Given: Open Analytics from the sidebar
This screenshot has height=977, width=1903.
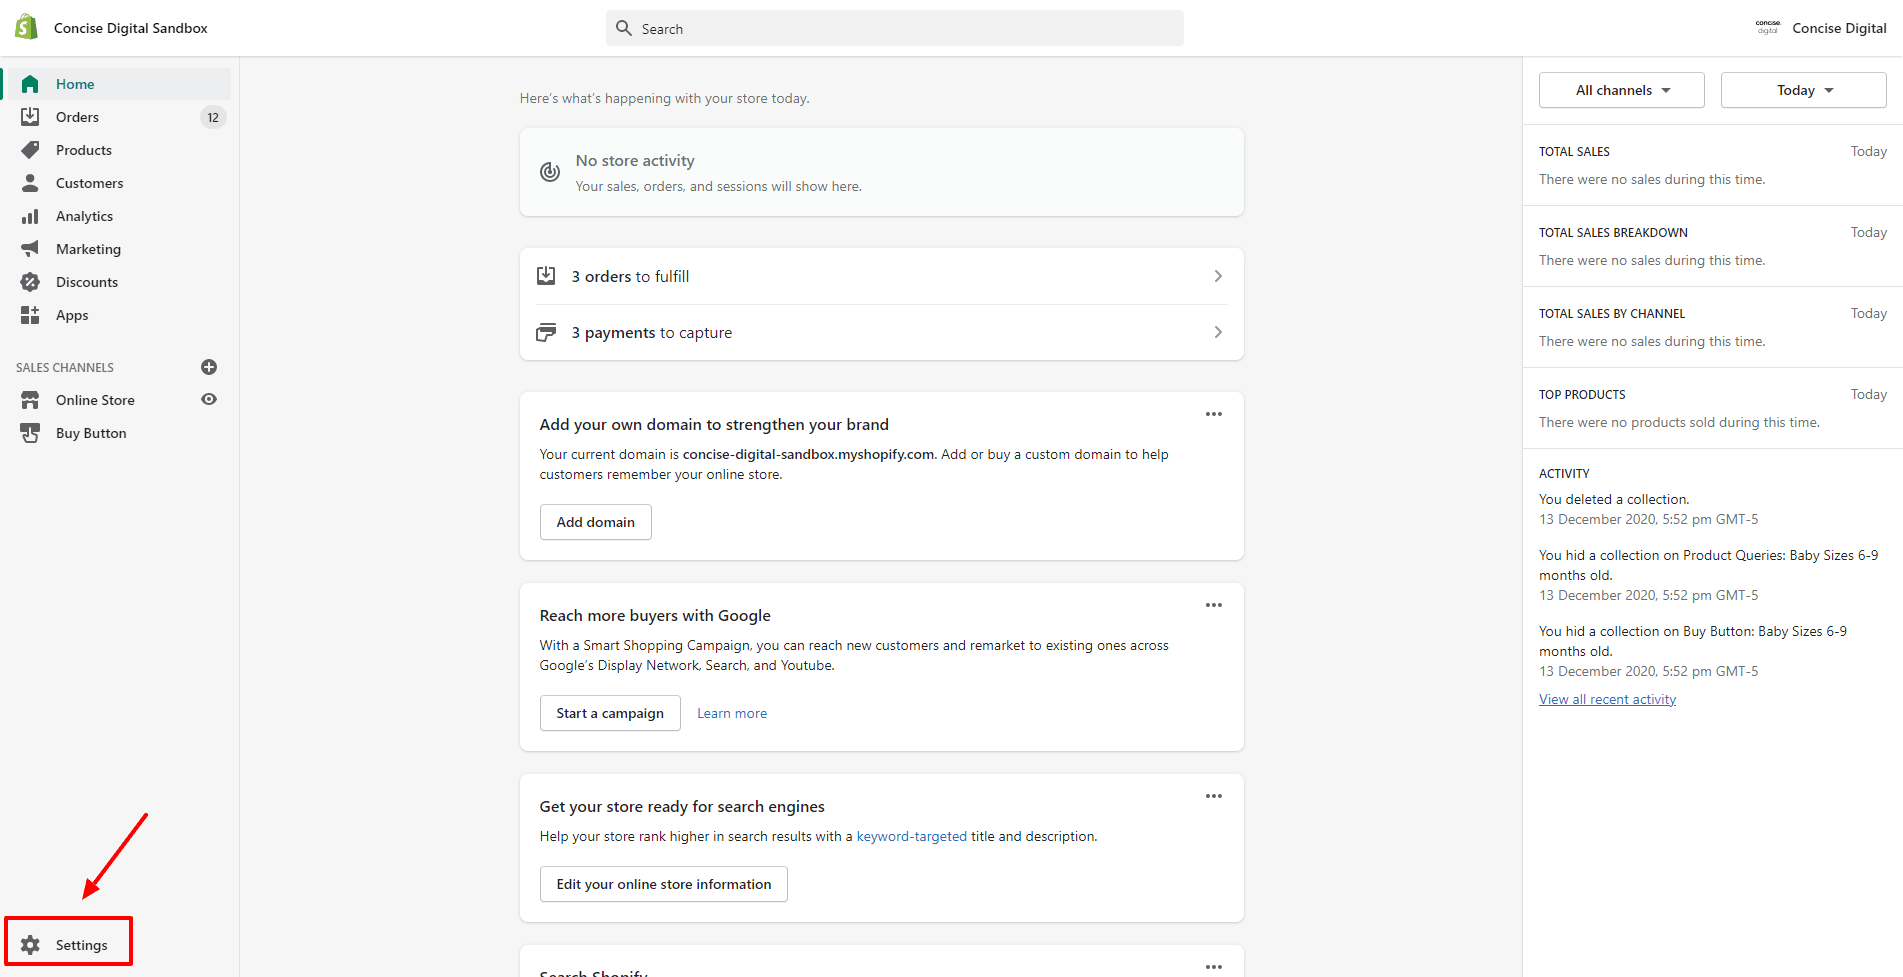Looking at the screenshot, I should point(84,216).
